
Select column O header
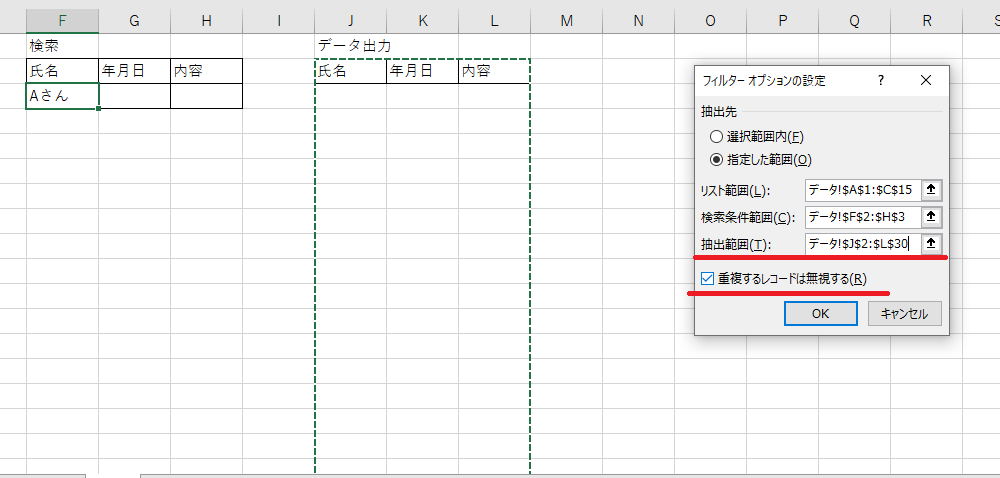click(710, 21)
